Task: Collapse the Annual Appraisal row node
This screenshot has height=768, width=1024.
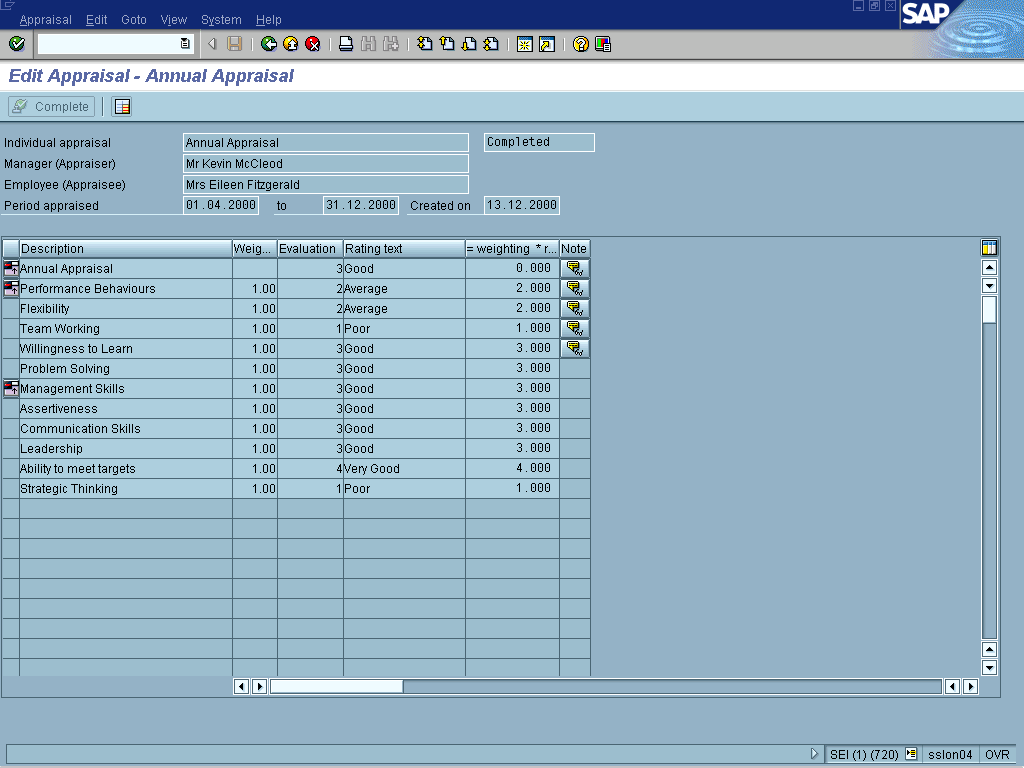Action: (11, 268)
